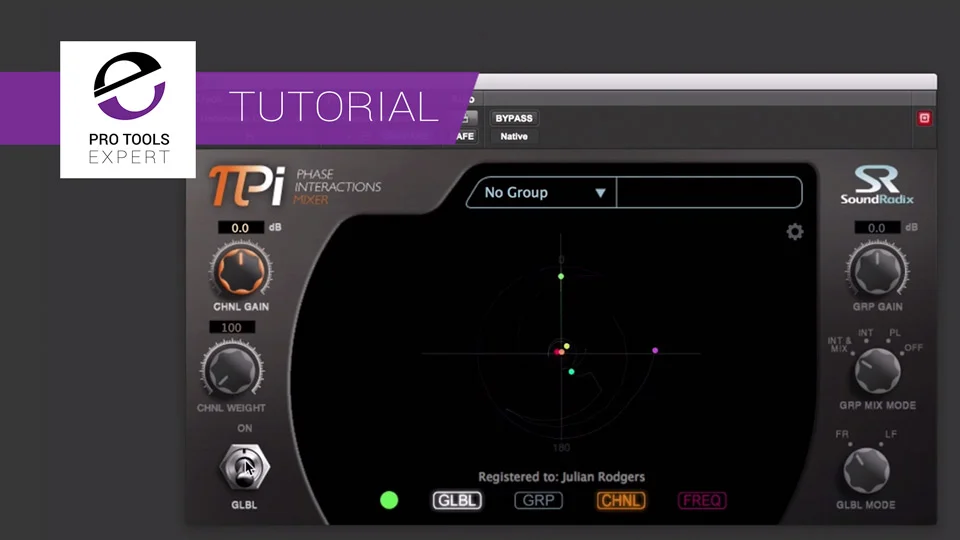960x540 pixels.
Task: Click the FR label of GLBL MODE
Action: point(842,433)
